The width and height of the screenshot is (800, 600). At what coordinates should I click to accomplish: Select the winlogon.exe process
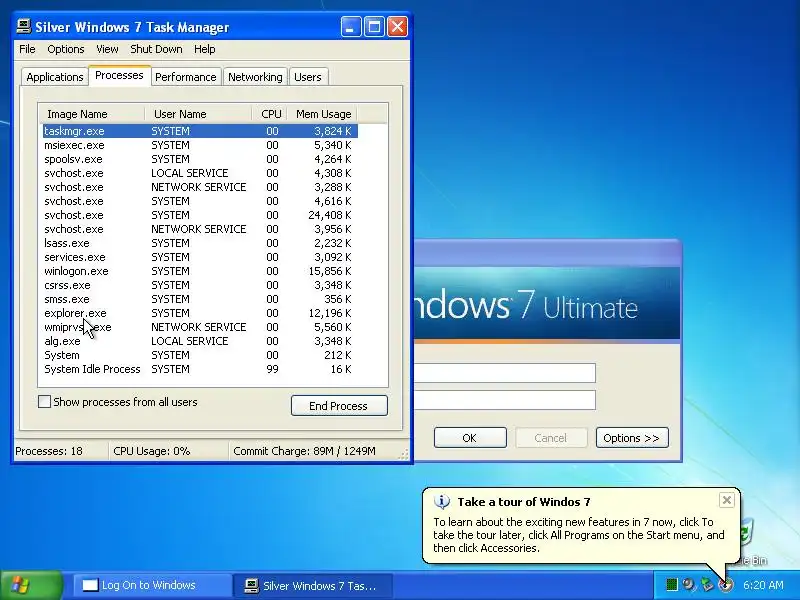(x=200, y=271)
